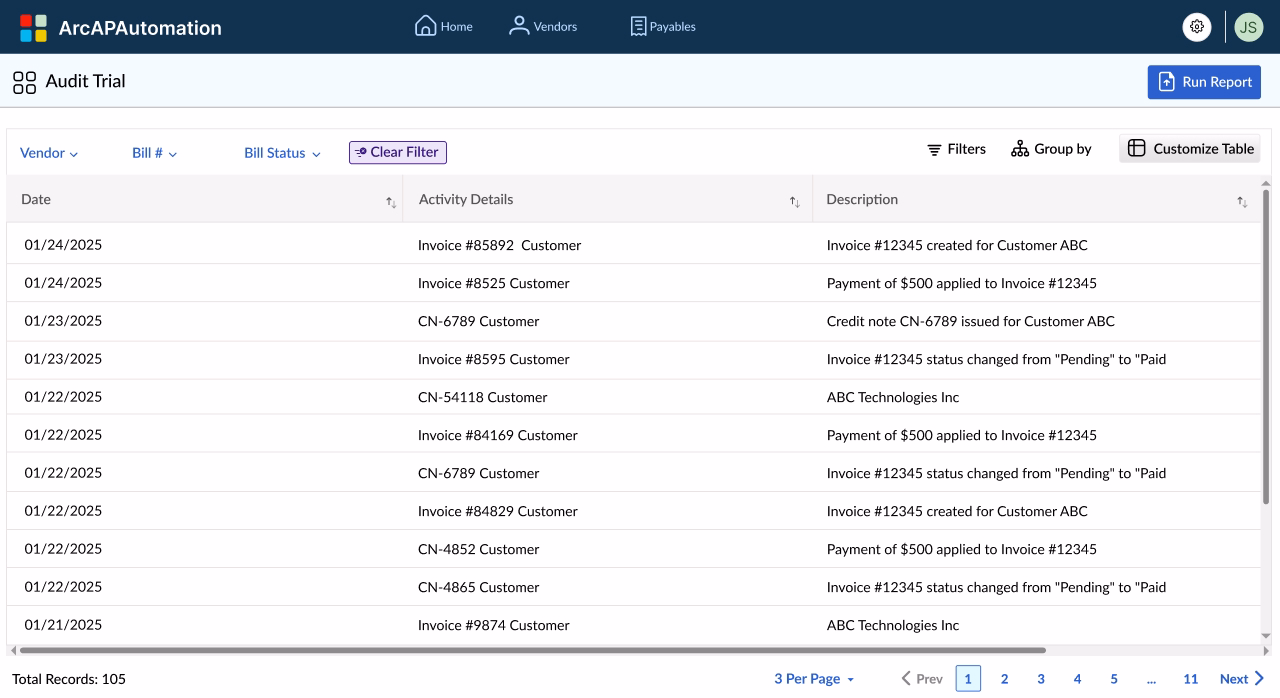Screen dimensions: 1280x698
Task: Click the Audit Trial grid icon
Action: [x=25, y=82]
